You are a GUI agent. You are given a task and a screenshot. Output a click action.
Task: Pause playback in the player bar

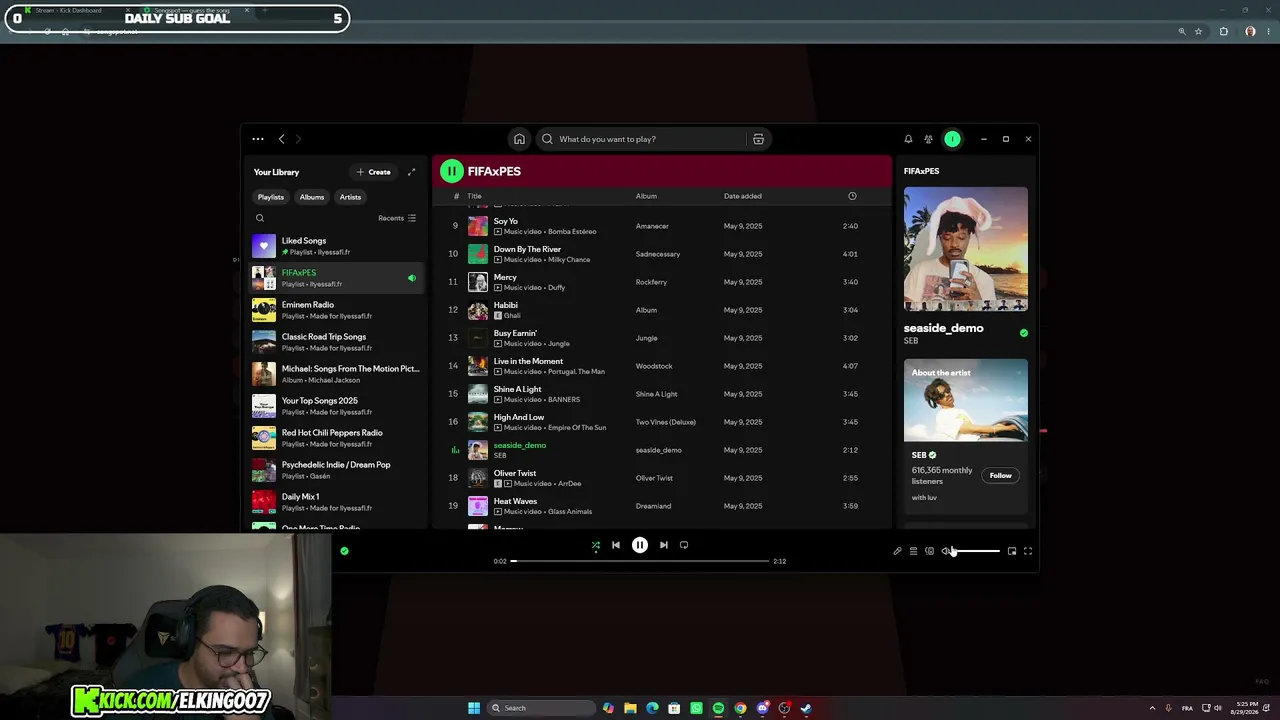(640, 545)
